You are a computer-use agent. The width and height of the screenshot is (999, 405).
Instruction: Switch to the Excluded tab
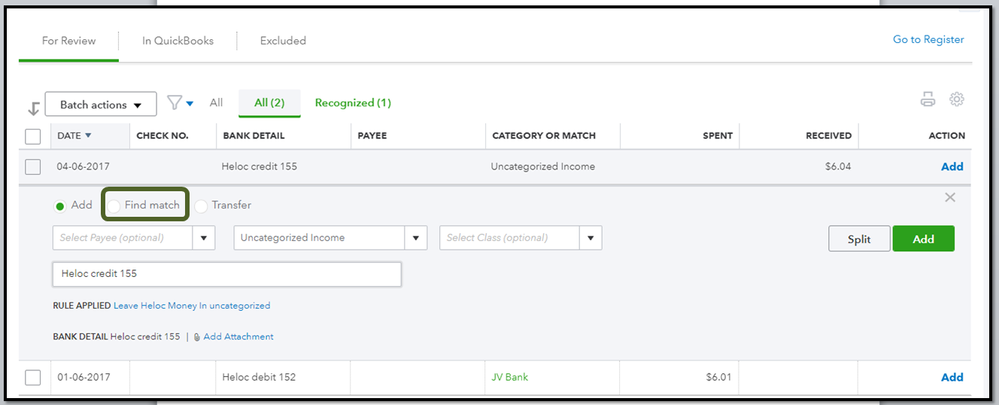tap(283, 41)
